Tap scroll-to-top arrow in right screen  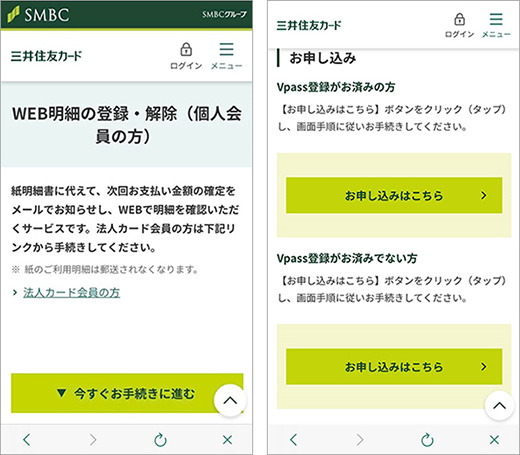pos(499,406)
